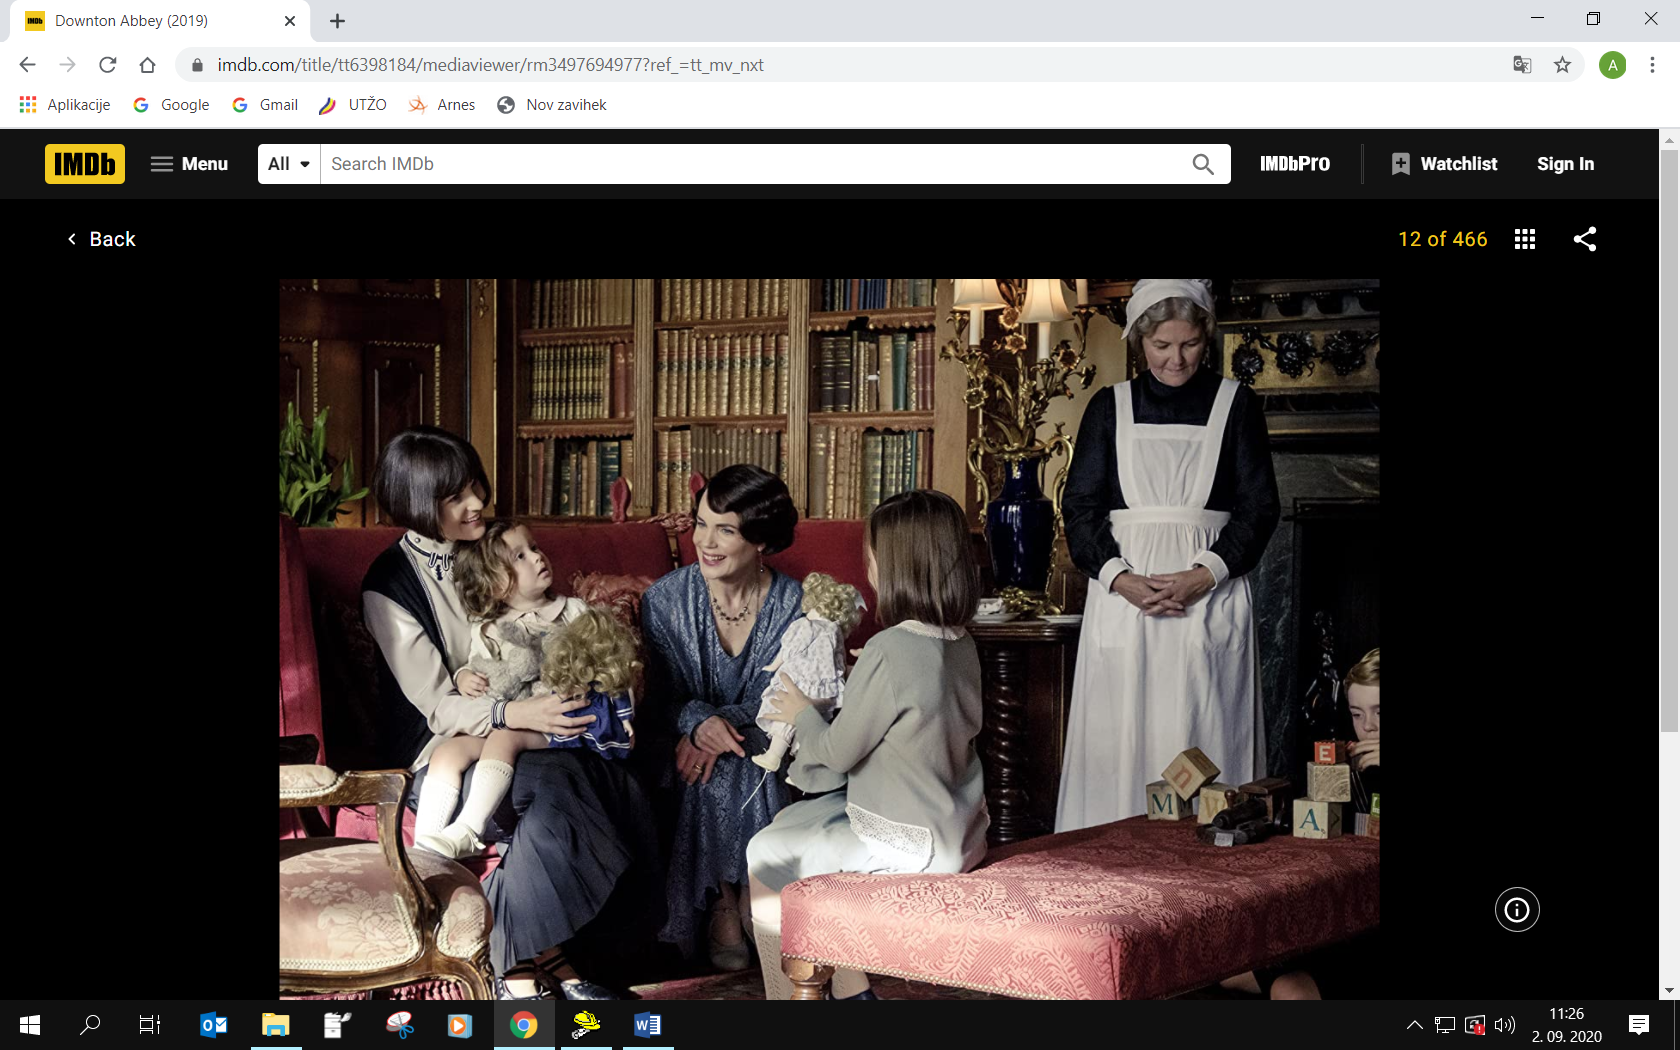
Task: Go back in browser history
Action: point(27,65)
